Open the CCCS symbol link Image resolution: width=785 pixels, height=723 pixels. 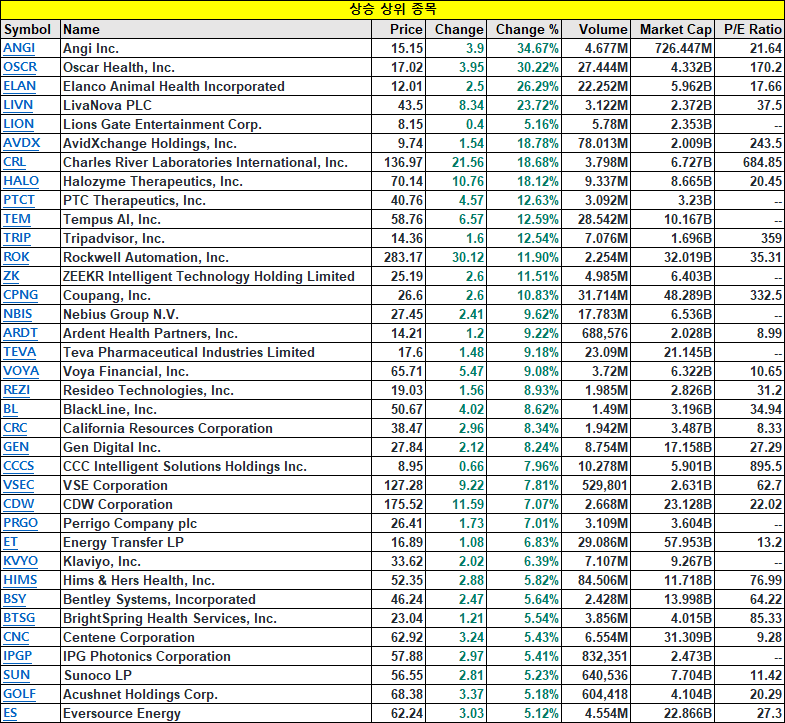(x=19, y=467)
